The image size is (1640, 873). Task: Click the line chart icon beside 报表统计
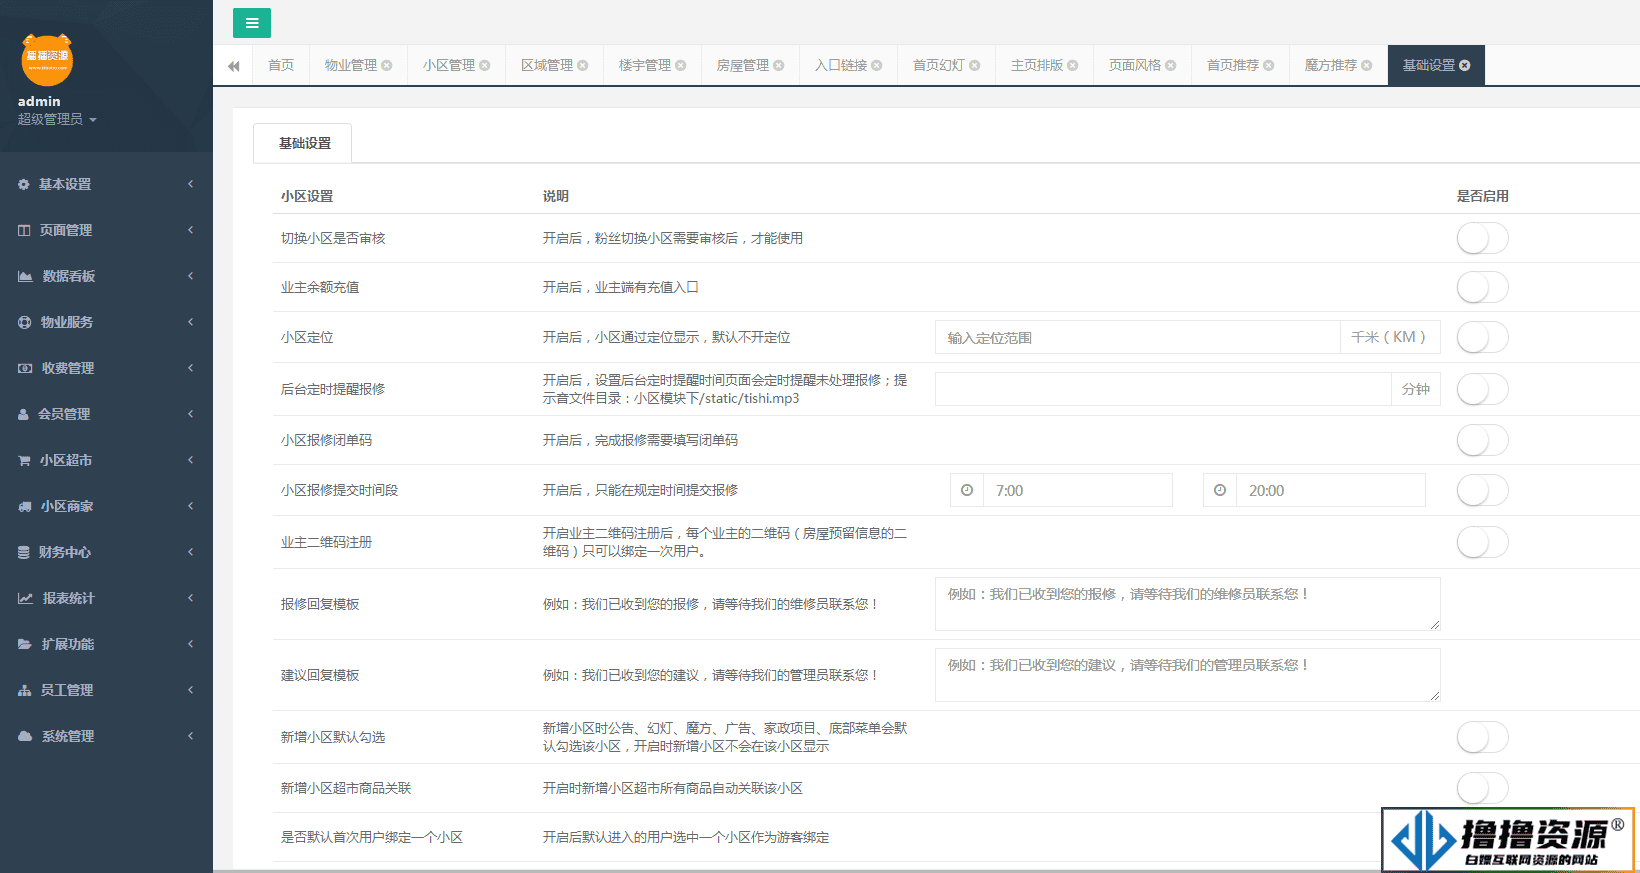[25, 598]
